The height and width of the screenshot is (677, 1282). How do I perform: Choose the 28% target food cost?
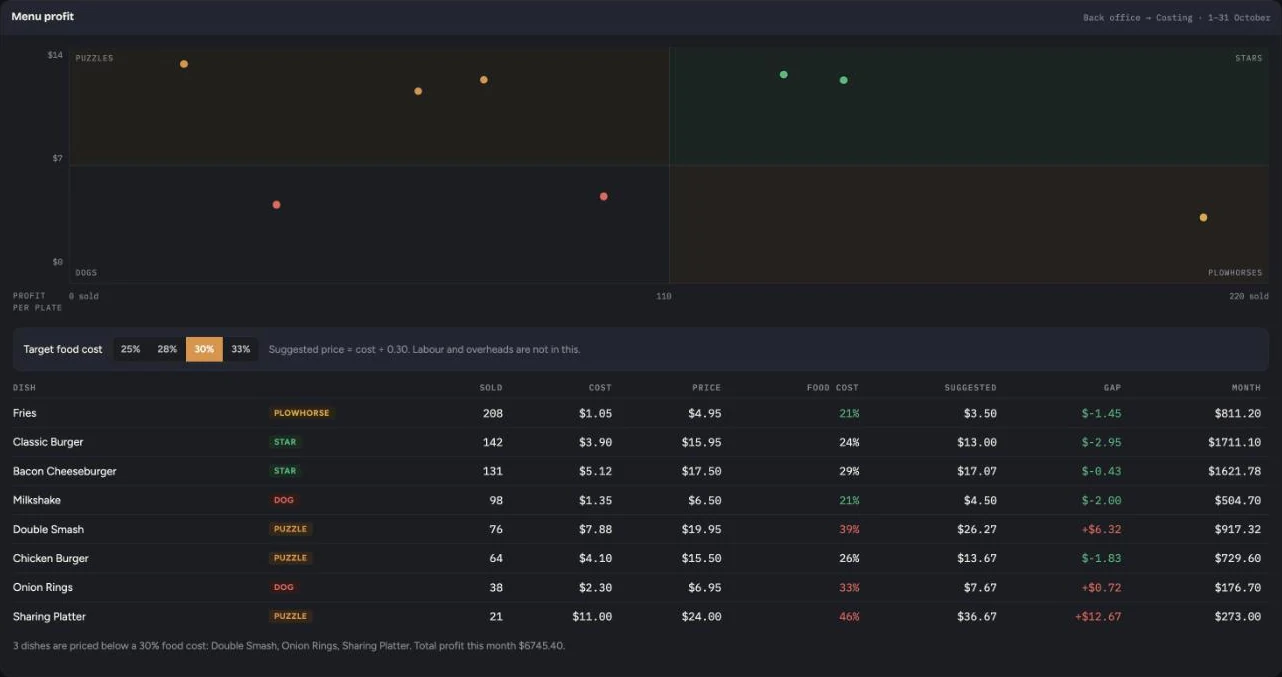(167, 349)
